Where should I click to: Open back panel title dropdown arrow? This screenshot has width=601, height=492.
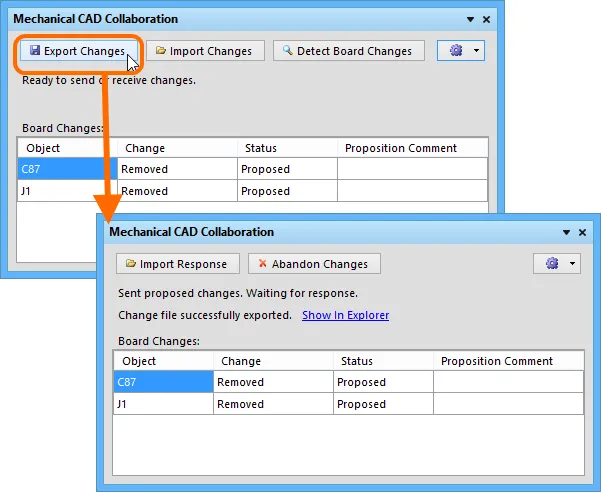[x=470, y=20]
